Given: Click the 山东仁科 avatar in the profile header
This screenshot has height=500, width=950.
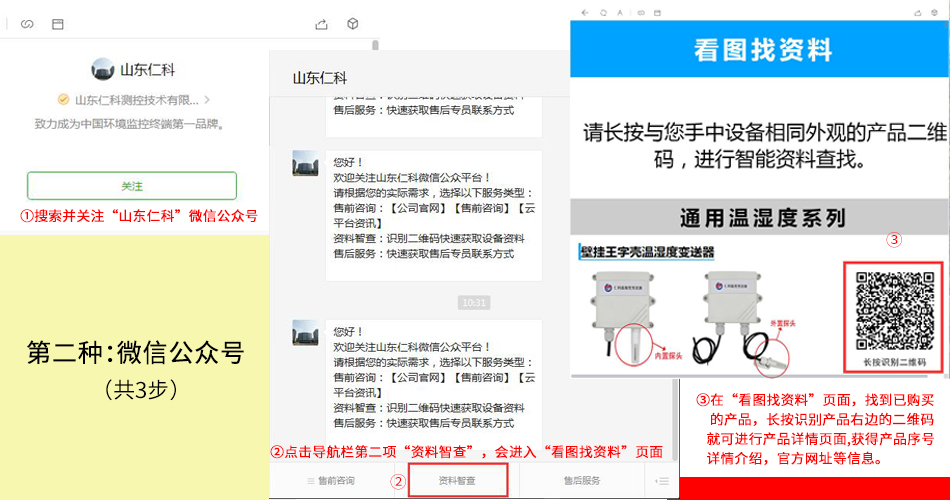Looking at the screenshot, I should [103, 70].
